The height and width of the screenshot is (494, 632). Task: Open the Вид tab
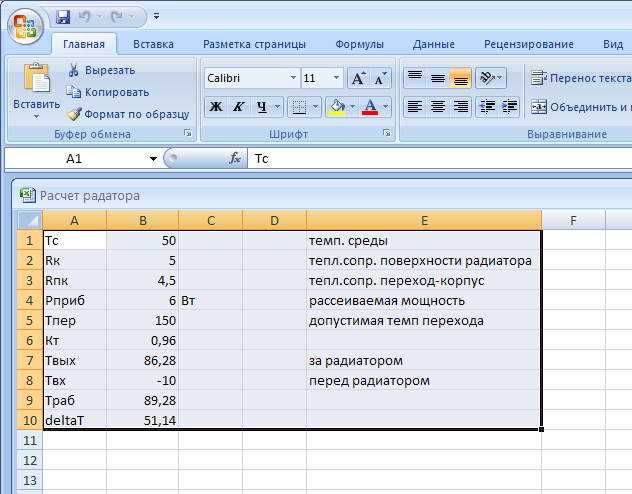[x=613, y=44]
